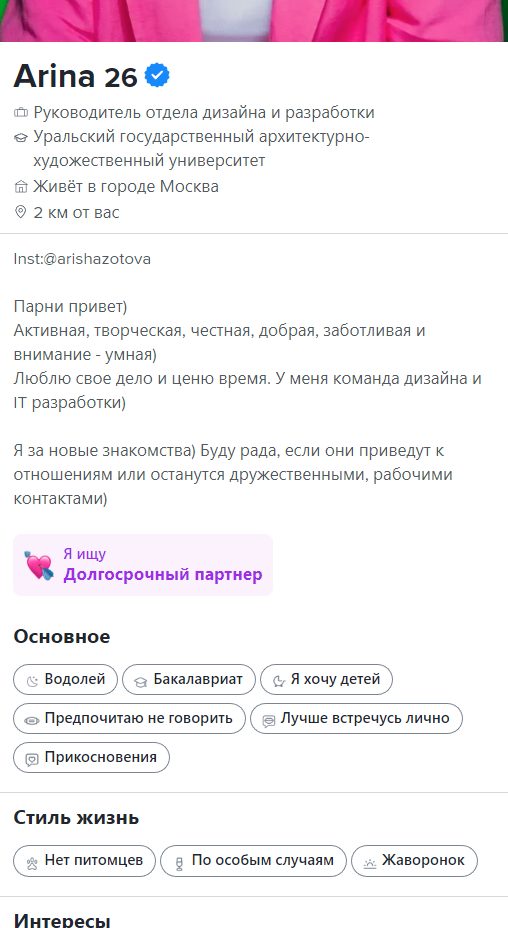The width and height of the screenshot is (508, 928).
Task: Click the Arina 26 profile name
Action: [75, 76]
